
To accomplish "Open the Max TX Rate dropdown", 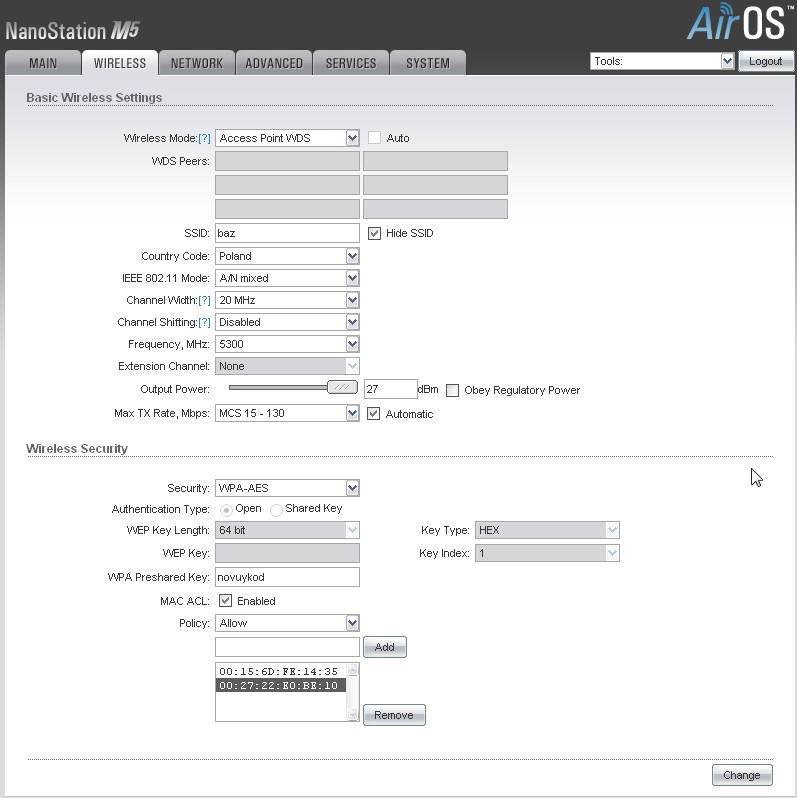I will [x=287, y=413].
